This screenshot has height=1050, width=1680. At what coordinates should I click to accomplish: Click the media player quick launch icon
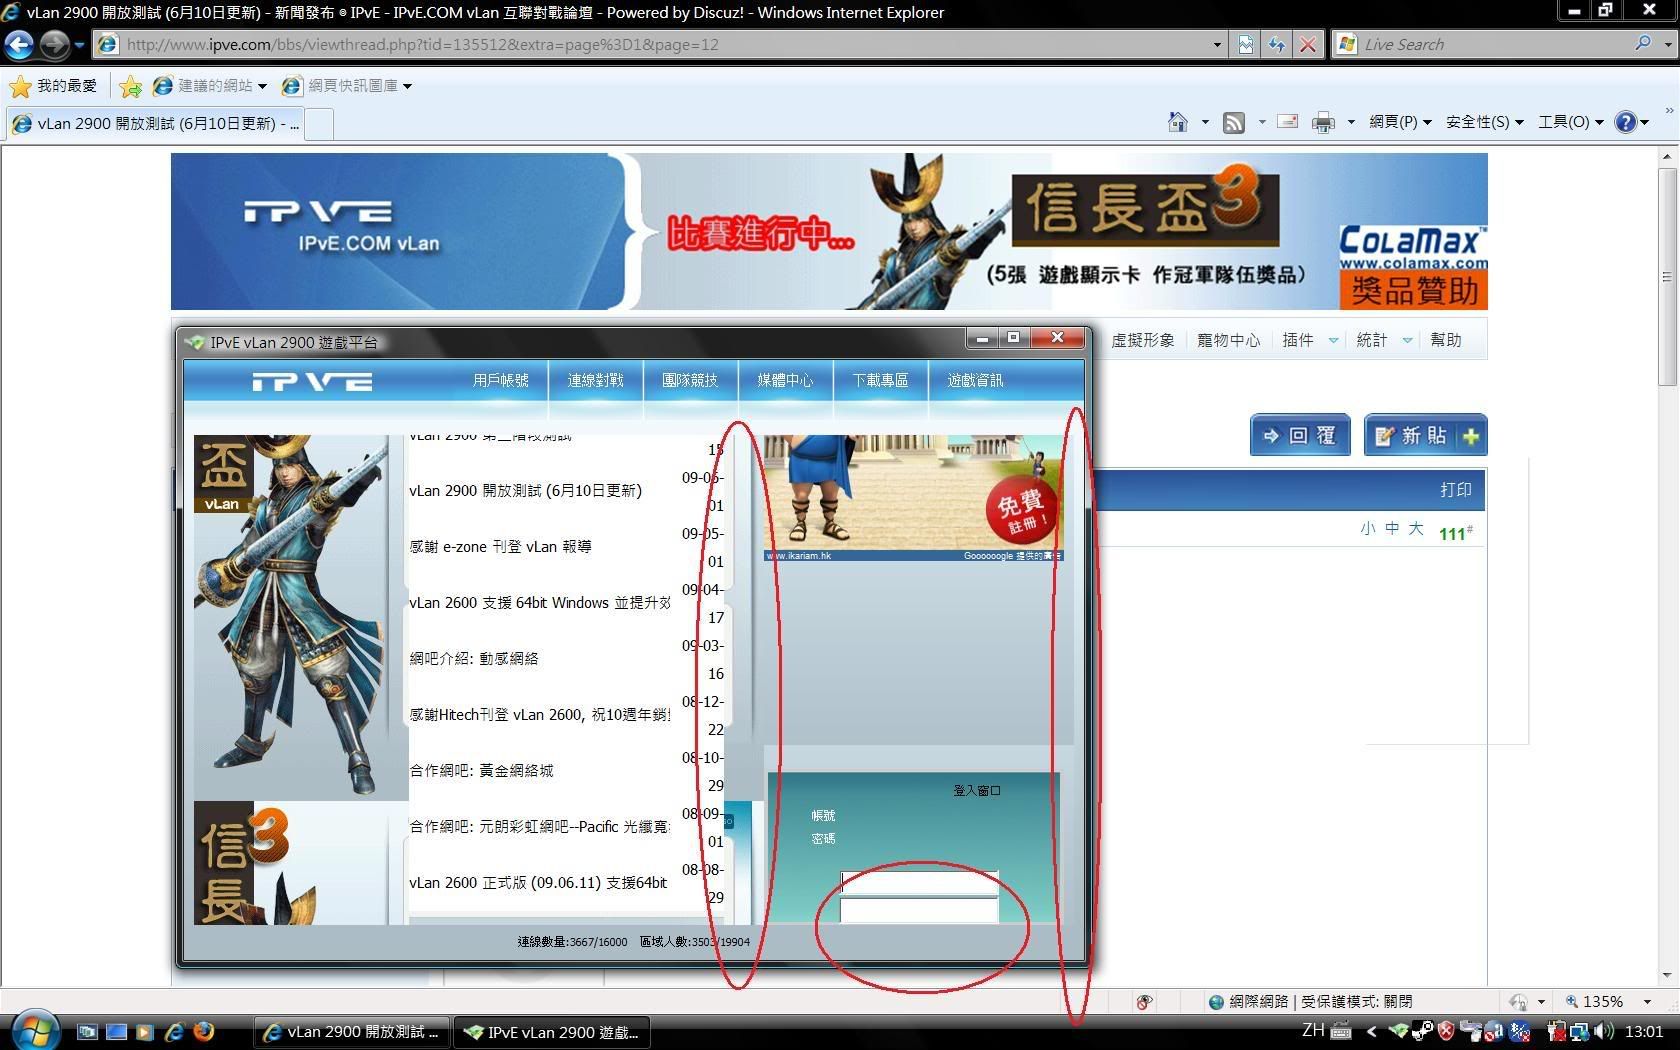(145, 1031)
